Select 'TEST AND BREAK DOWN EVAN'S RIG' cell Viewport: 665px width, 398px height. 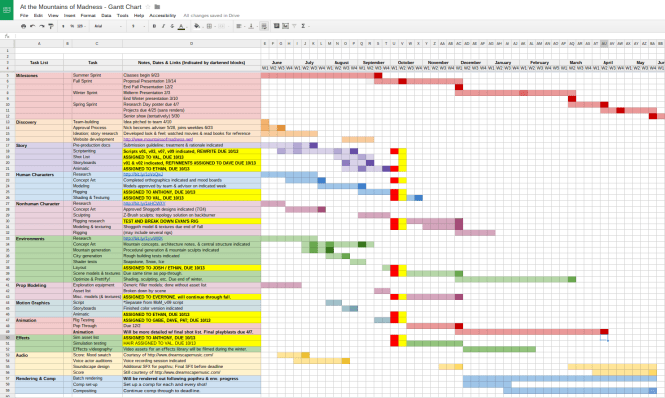[x=191, y=221]
